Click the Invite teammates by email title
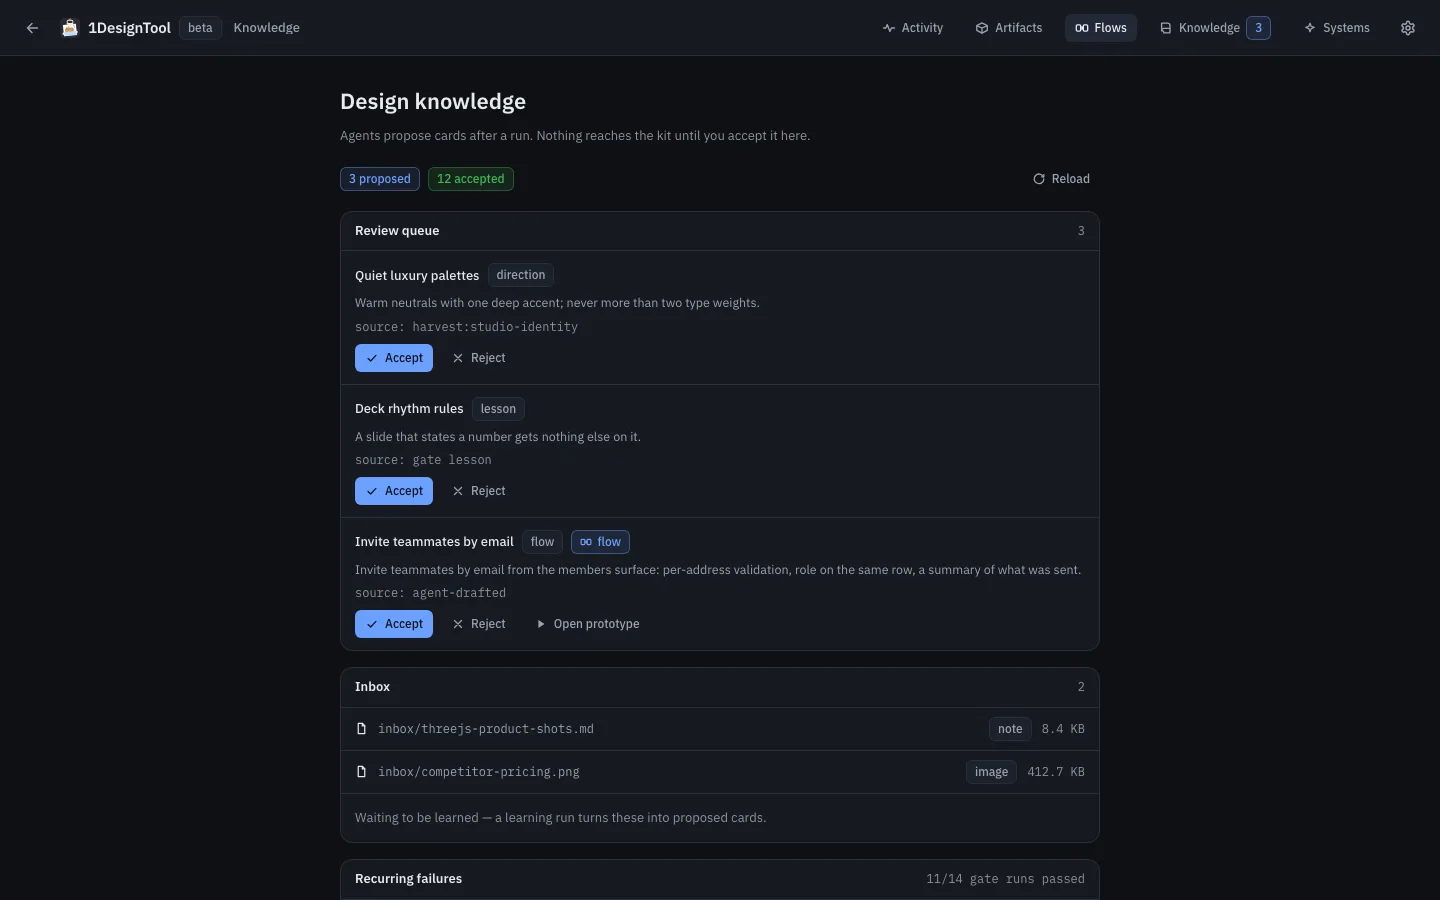1440x900 pixels. (434, 542)
